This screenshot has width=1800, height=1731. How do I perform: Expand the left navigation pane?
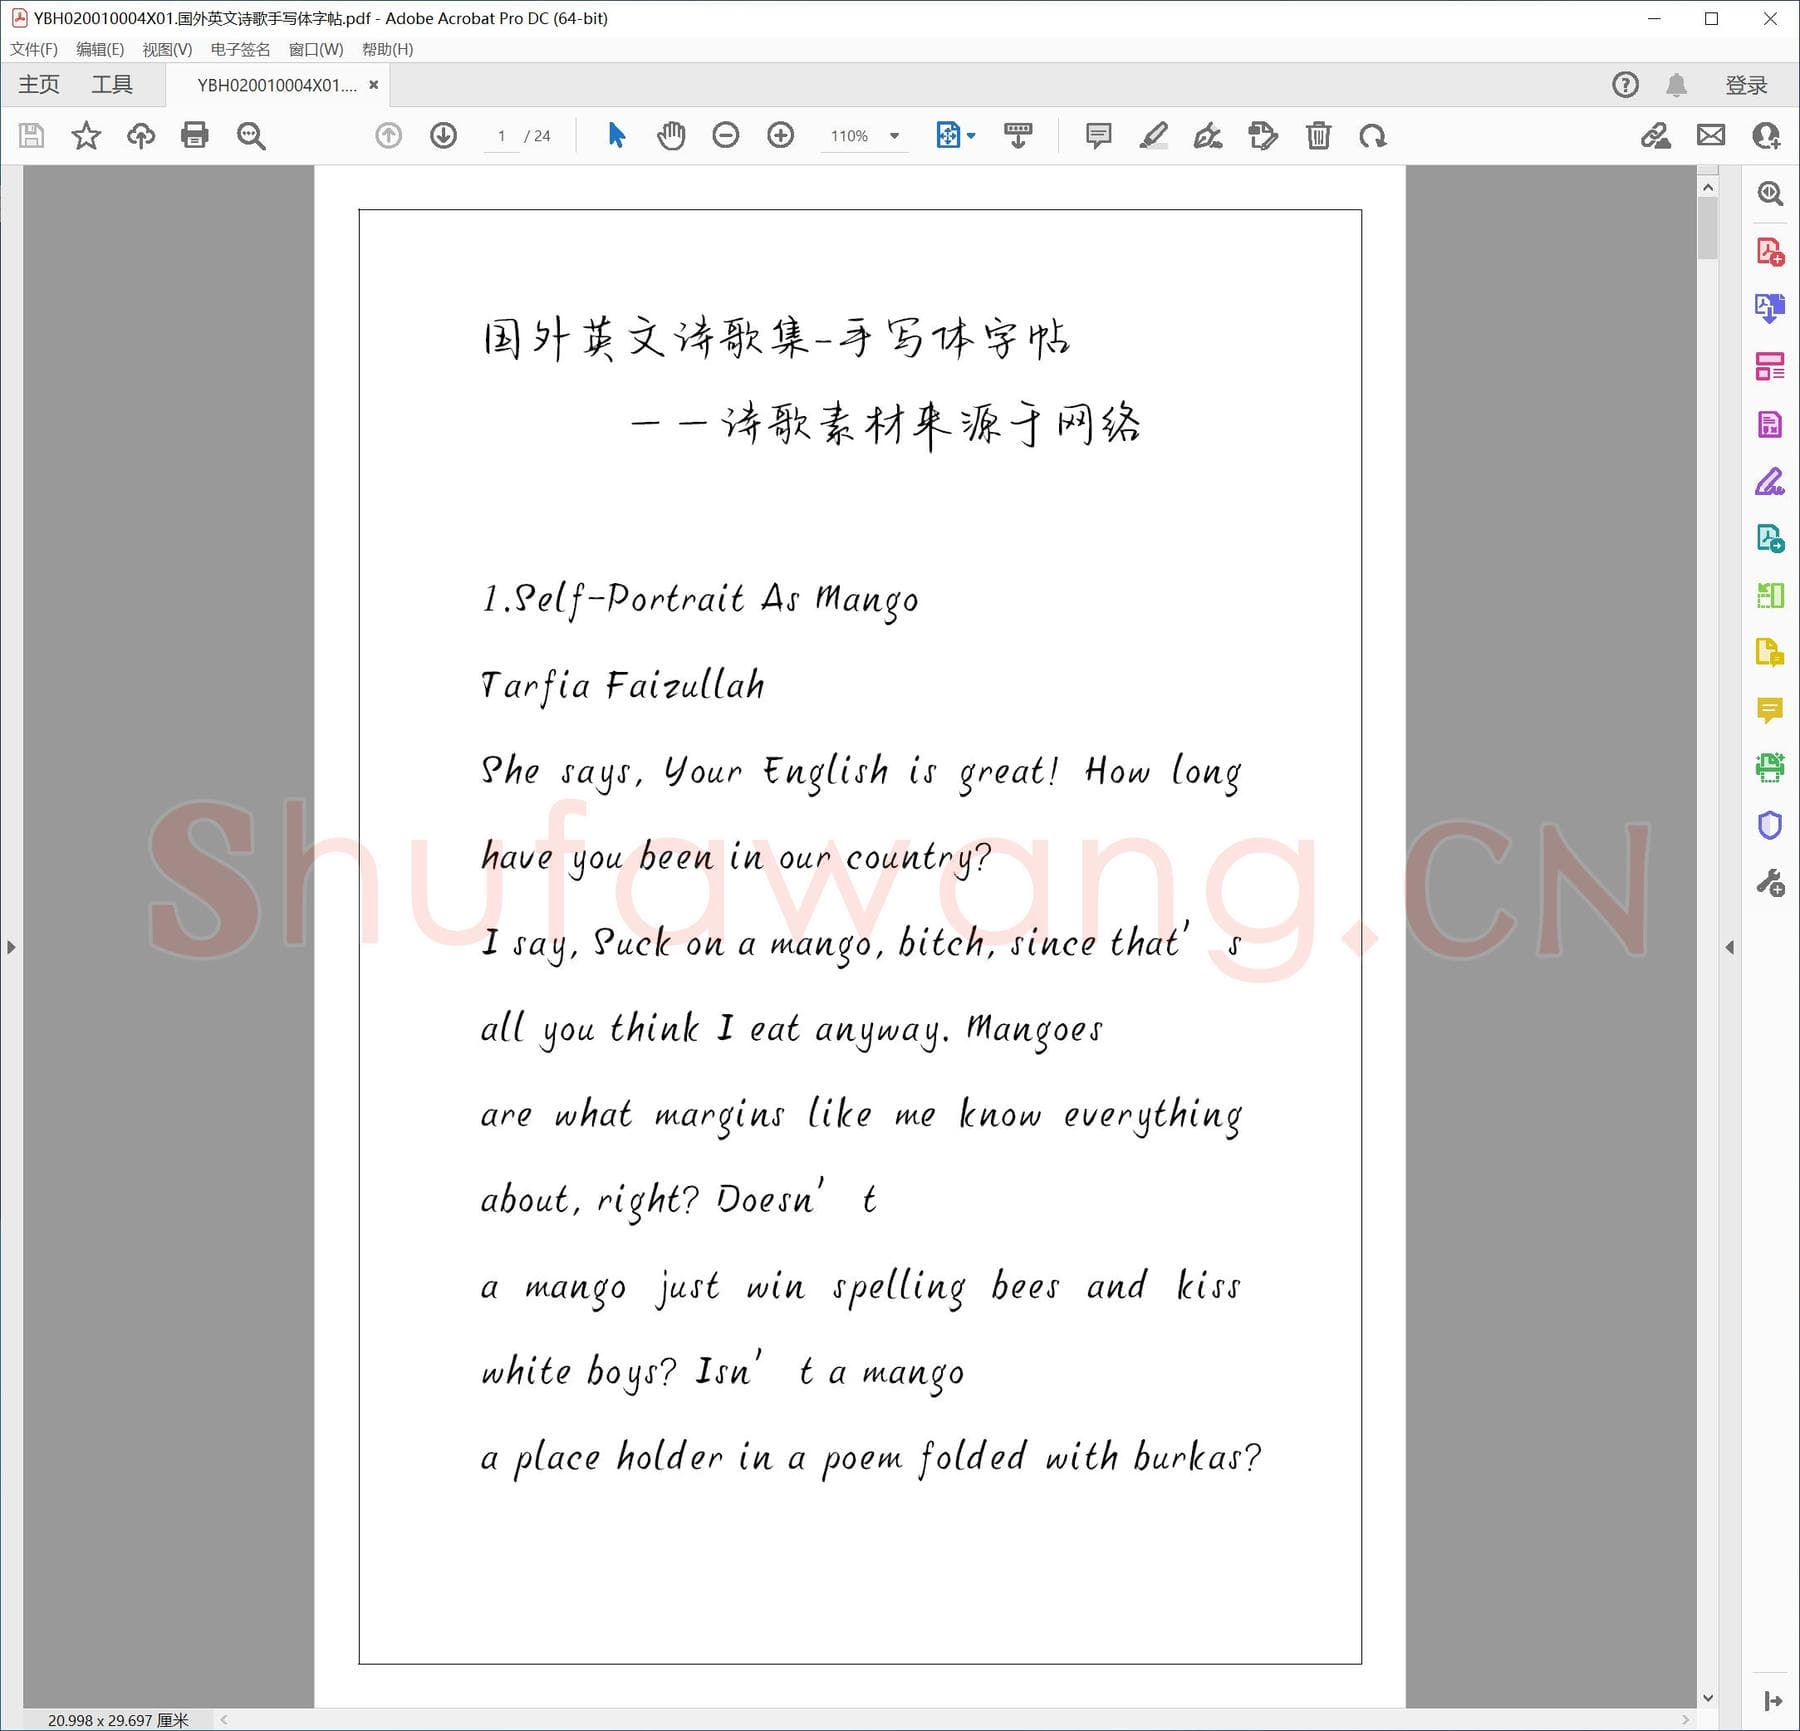[11, 947]
